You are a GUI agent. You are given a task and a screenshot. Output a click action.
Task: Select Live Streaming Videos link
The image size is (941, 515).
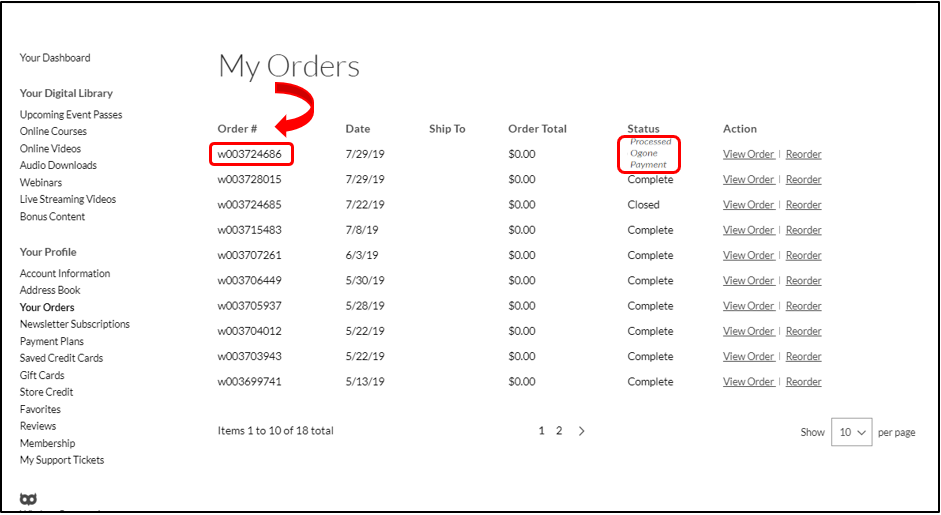pos(68,199)
